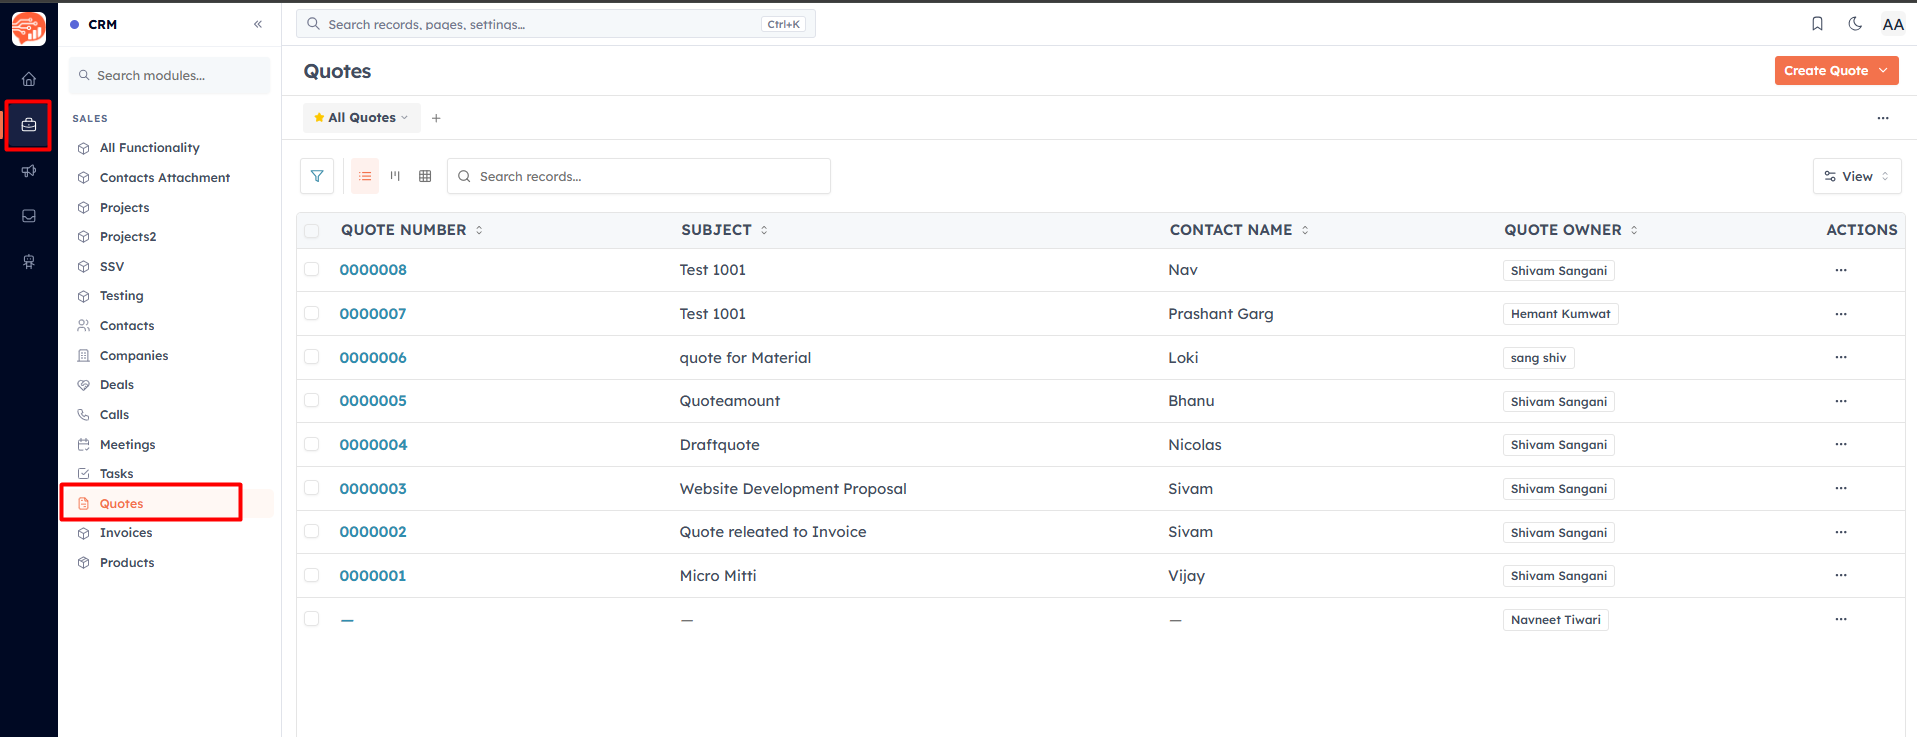Open the View settings dropdown
Image resolution: width=1917 pixels, height=737 pixels.
pyautogui.click(x=1857, y=176)
